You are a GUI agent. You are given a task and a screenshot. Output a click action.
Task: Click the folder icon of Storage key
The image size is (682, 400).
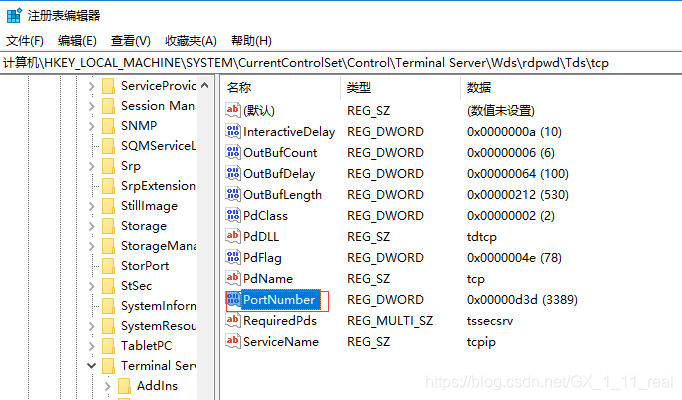pyautogui.click(x=108, y=226)
